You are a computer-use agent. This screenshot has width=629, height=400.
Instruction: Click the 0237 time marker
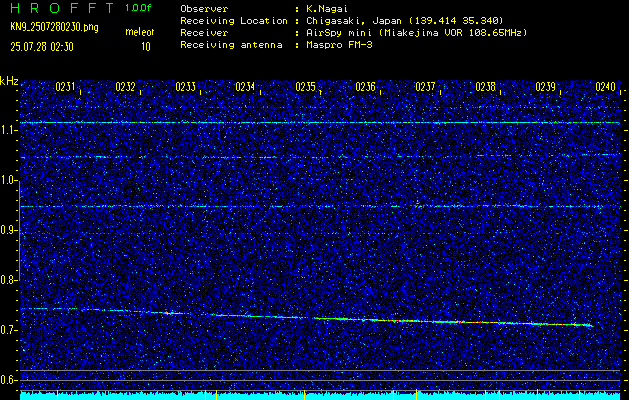(426, 87)
